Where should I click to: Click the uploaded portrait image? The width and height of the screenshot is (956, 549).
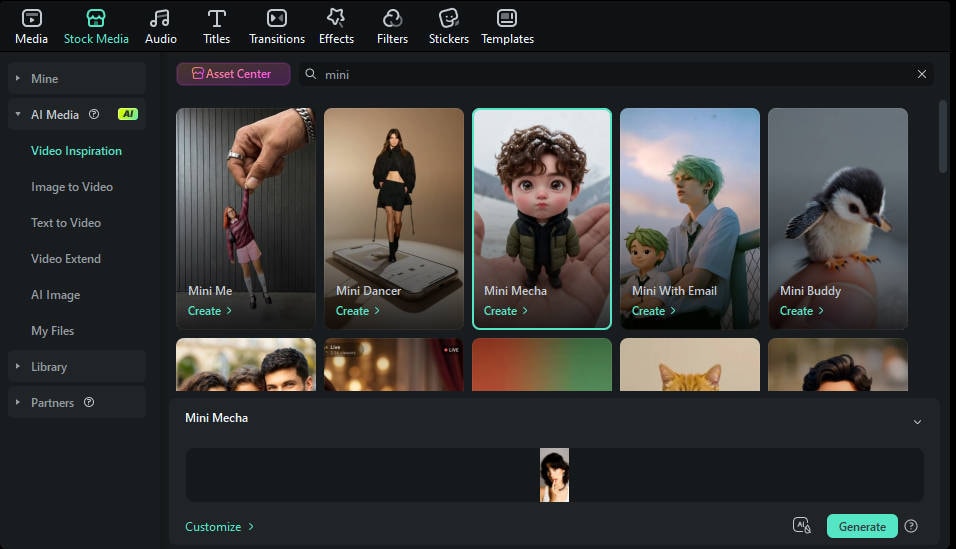[554, 475]
